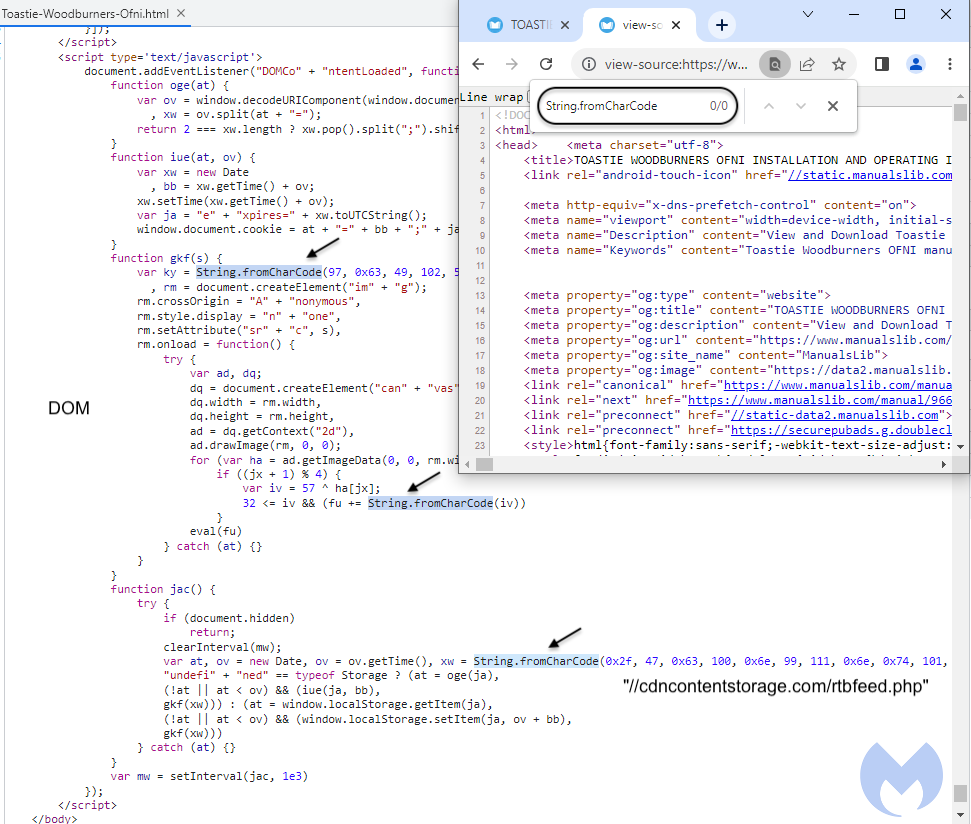
Task: Click the editor's vertical scrollbar thumb
Action: [960, 793]
